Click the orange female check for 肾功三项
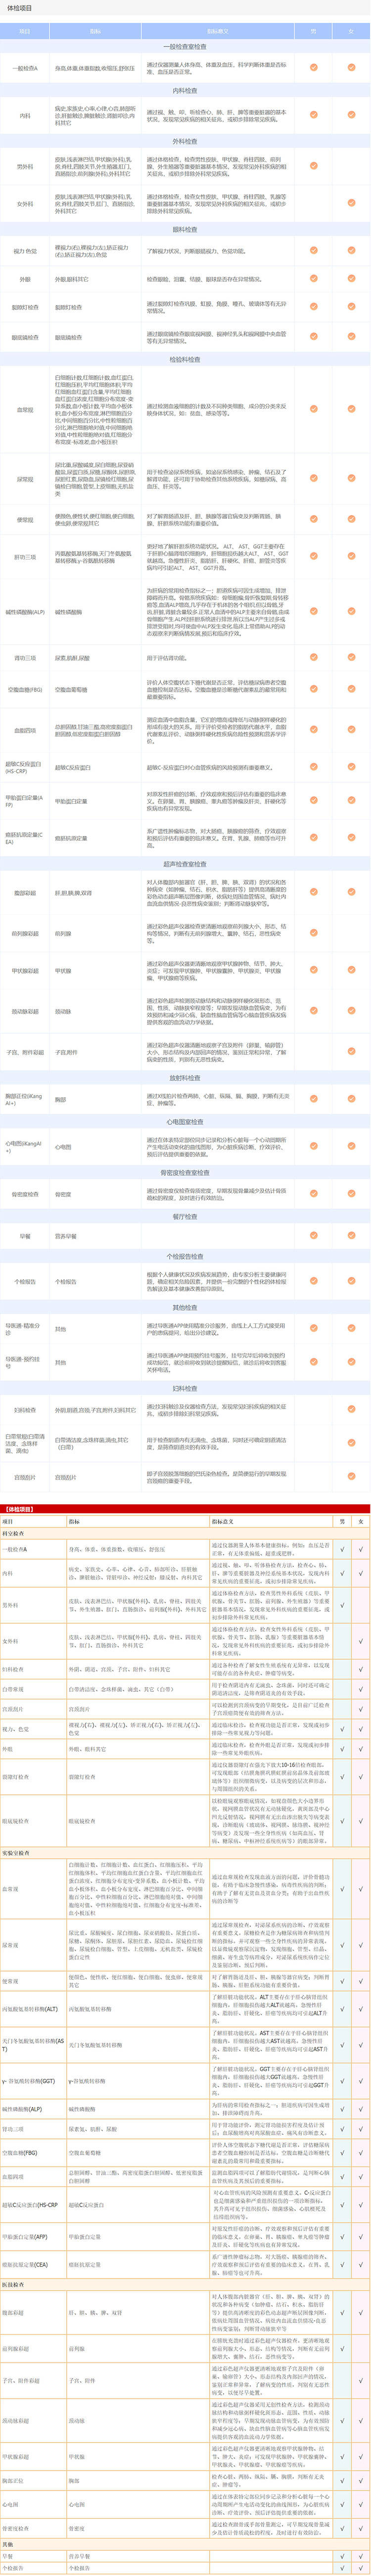Viewport: 371px width, 2576px height. coord(351,657)
